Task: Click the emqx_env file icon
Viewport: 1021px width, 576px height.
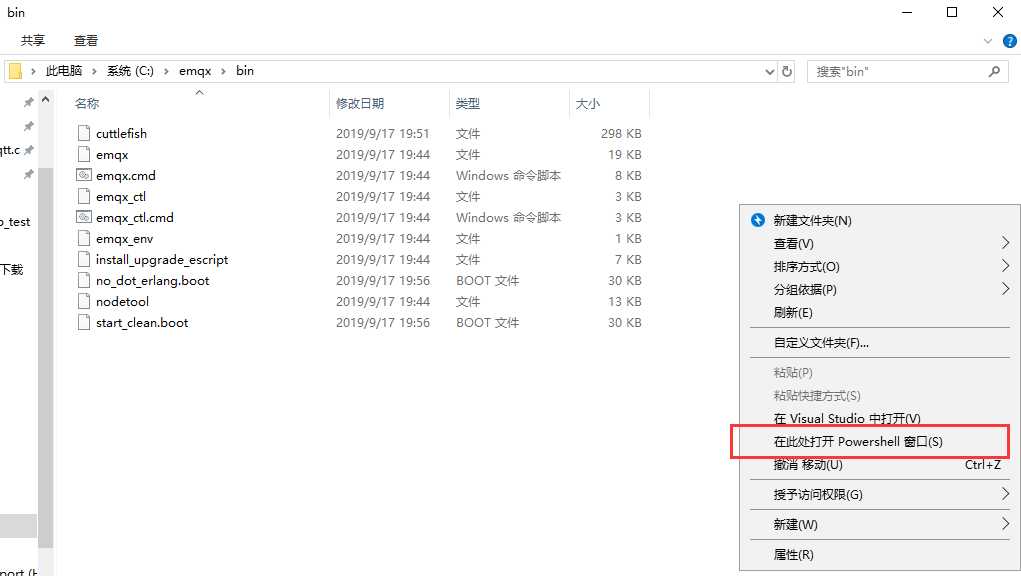Action: (83, 238)
